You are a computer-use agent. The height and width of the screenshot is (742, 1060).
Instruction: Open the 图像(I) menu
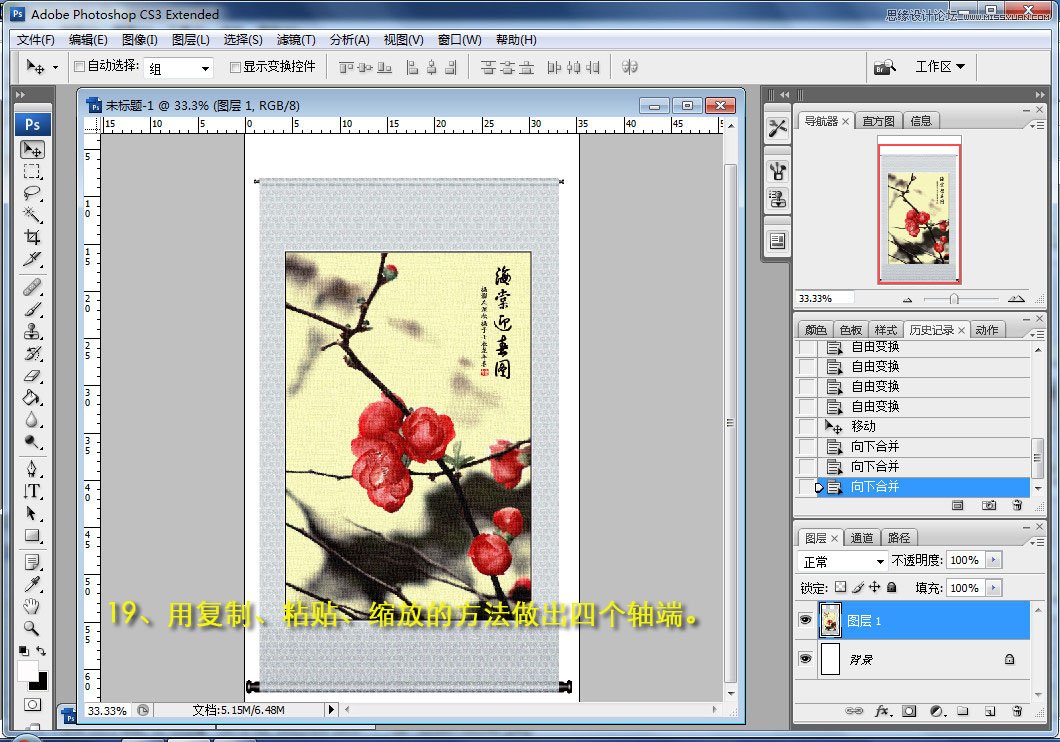pyautogui.click(x=140, y=40)
